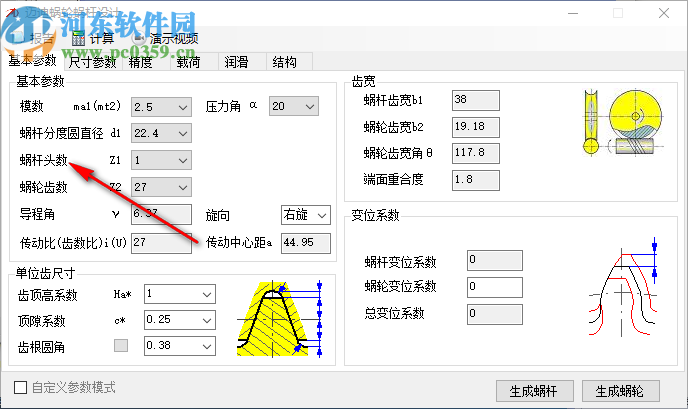Image resolution: width=688 pixels, height=409 pixels.
Task: Open the 顶隙系数 c* dropdown
Action: (x=180, y=320)
